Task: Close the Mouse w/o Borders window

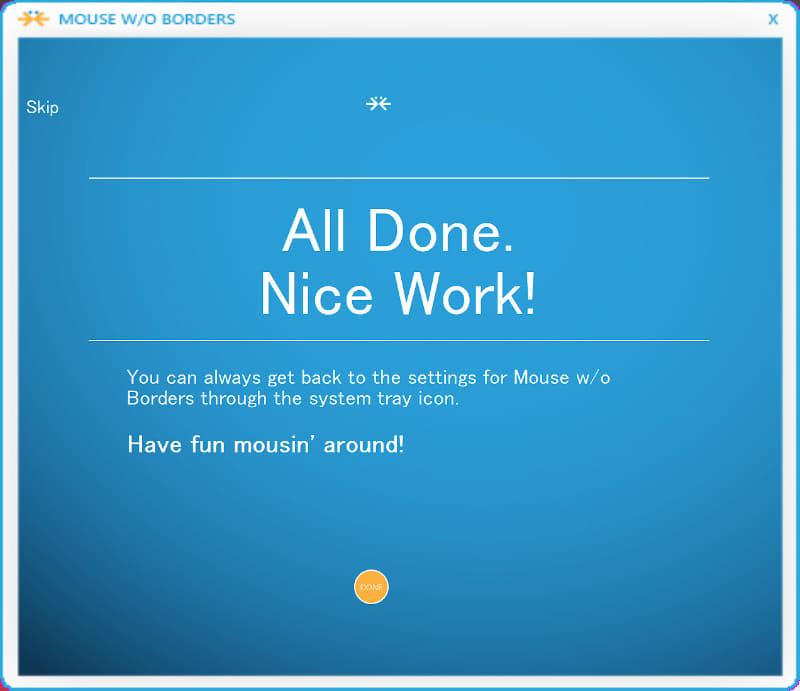Action: coord(773,19)
